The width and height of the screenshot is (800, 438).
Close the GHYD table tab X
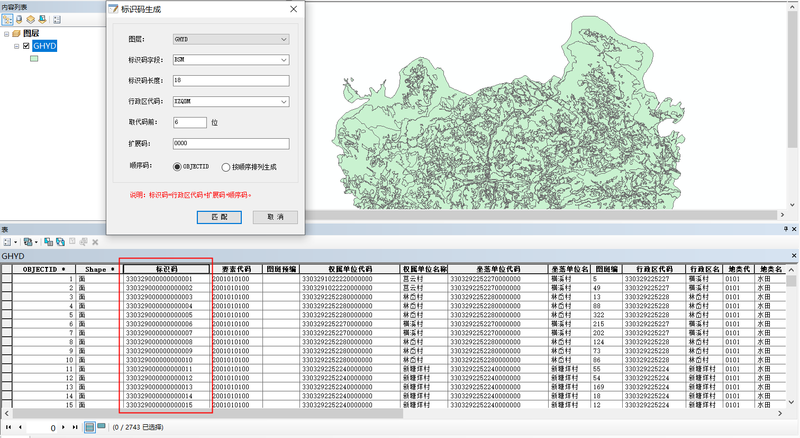click(794, 255)
